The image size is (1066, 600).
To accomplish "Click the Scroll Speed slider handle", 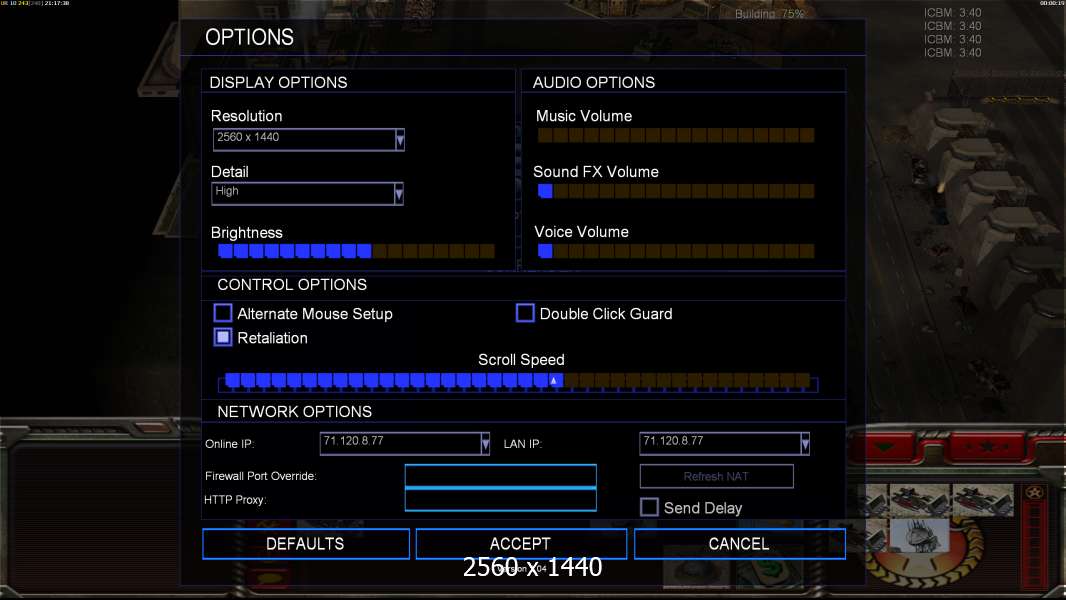I will point(553,381).
